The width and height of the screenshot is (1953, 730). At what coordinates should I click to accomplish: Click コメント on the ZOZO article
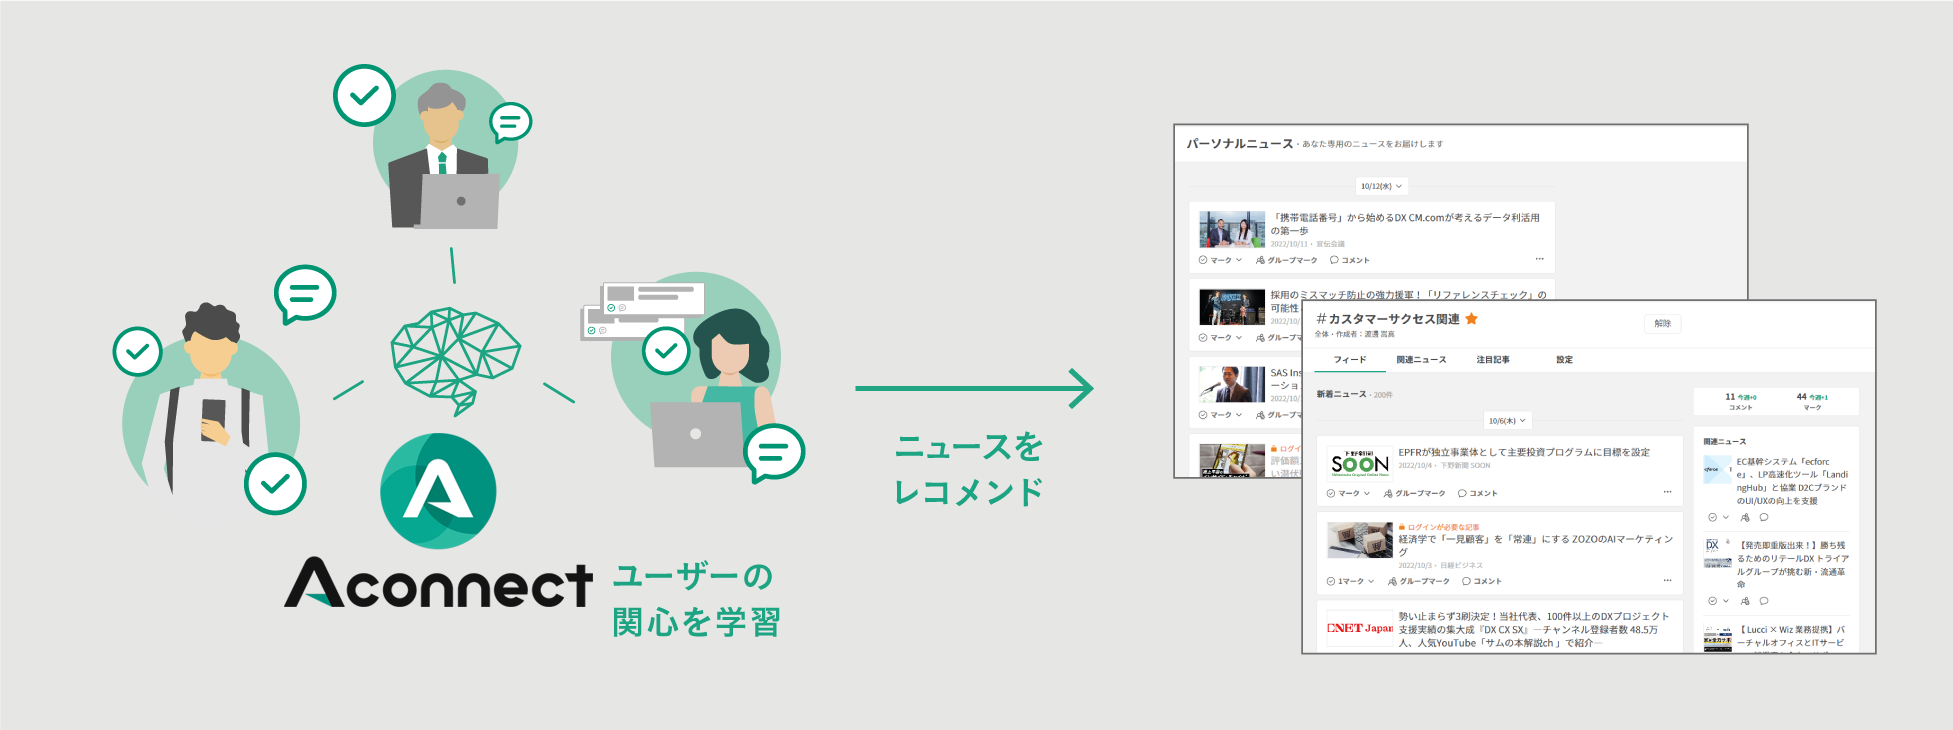tap(1481, 581)
